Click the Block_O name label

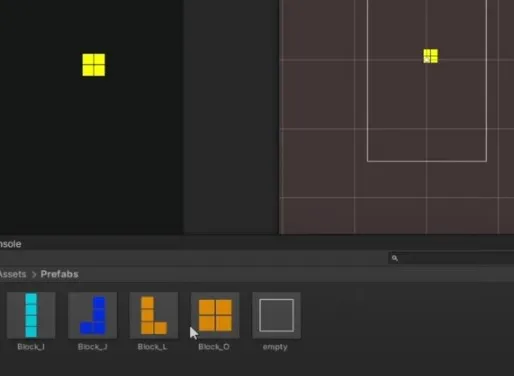[214, 347]
